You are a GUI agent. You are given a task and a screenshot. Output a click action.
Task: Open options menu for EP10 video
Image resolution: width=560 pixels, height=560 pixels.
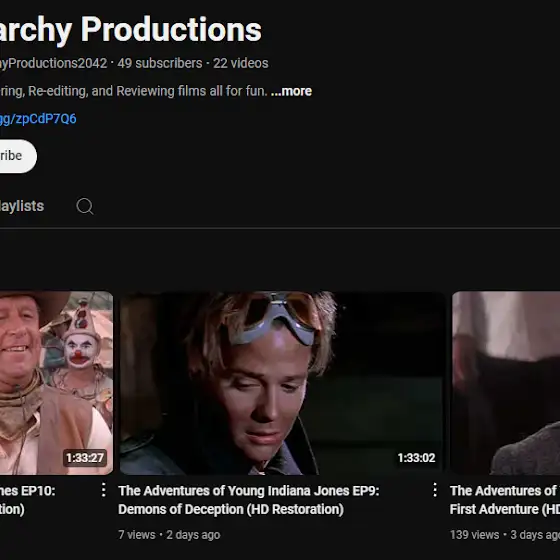[x=104, y=490]
